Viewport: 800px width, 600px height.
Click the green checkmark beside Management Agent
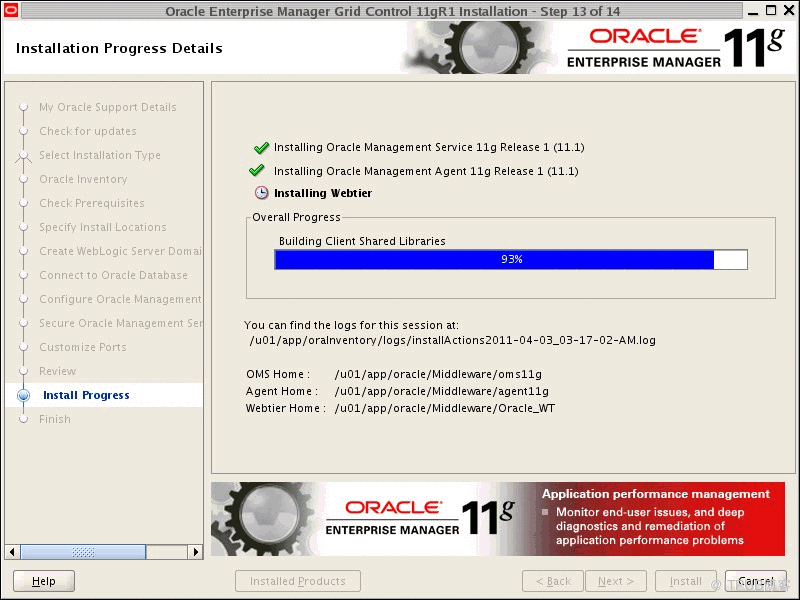(257, 170)
